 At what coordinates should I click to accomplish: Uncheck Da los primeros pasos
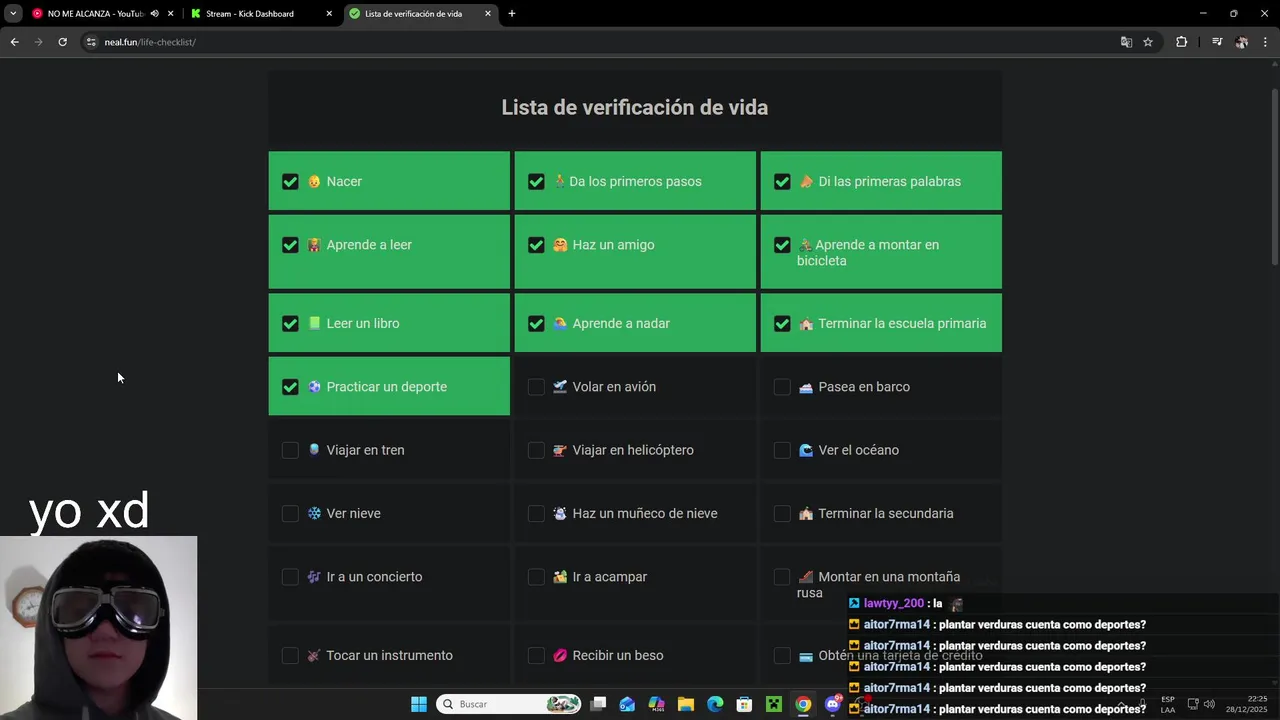536,181
